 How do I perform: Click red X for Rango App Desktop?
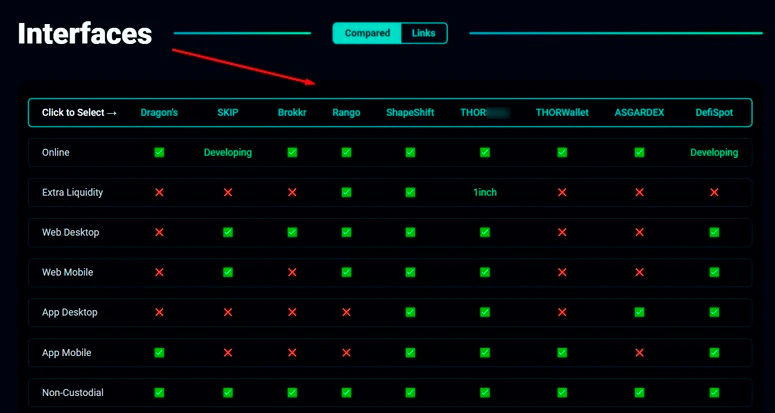pos(346,313)
